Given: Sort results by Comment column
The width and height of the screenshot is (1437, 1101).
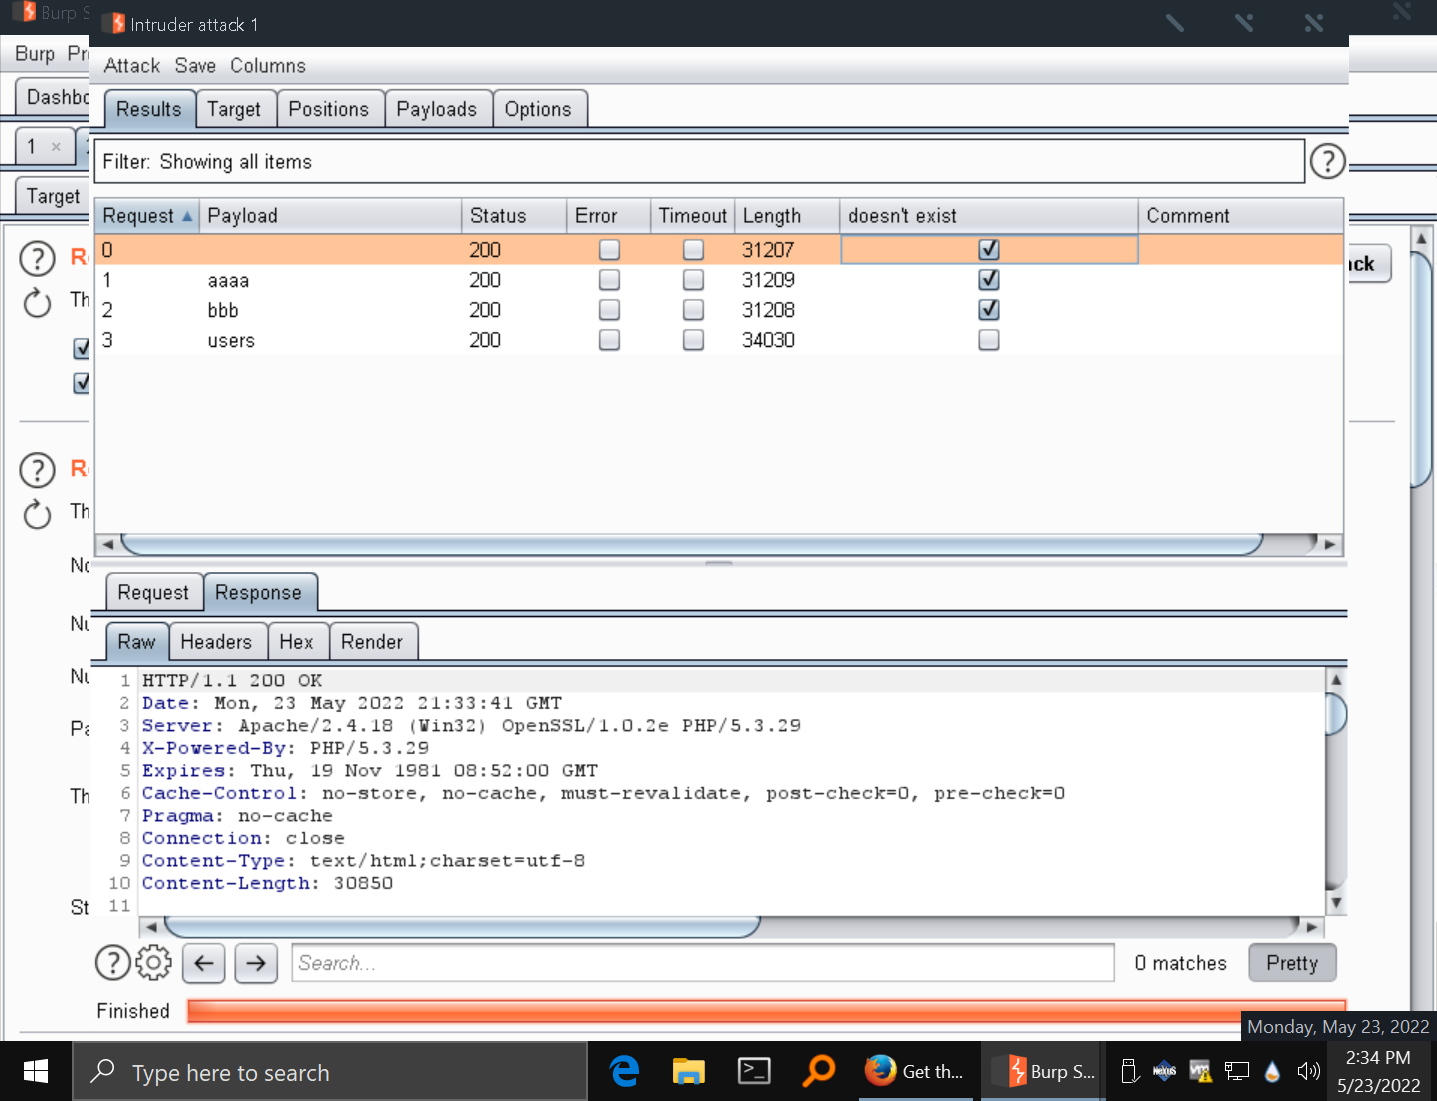Looking at the screenshot, I should pos(1240,216).
